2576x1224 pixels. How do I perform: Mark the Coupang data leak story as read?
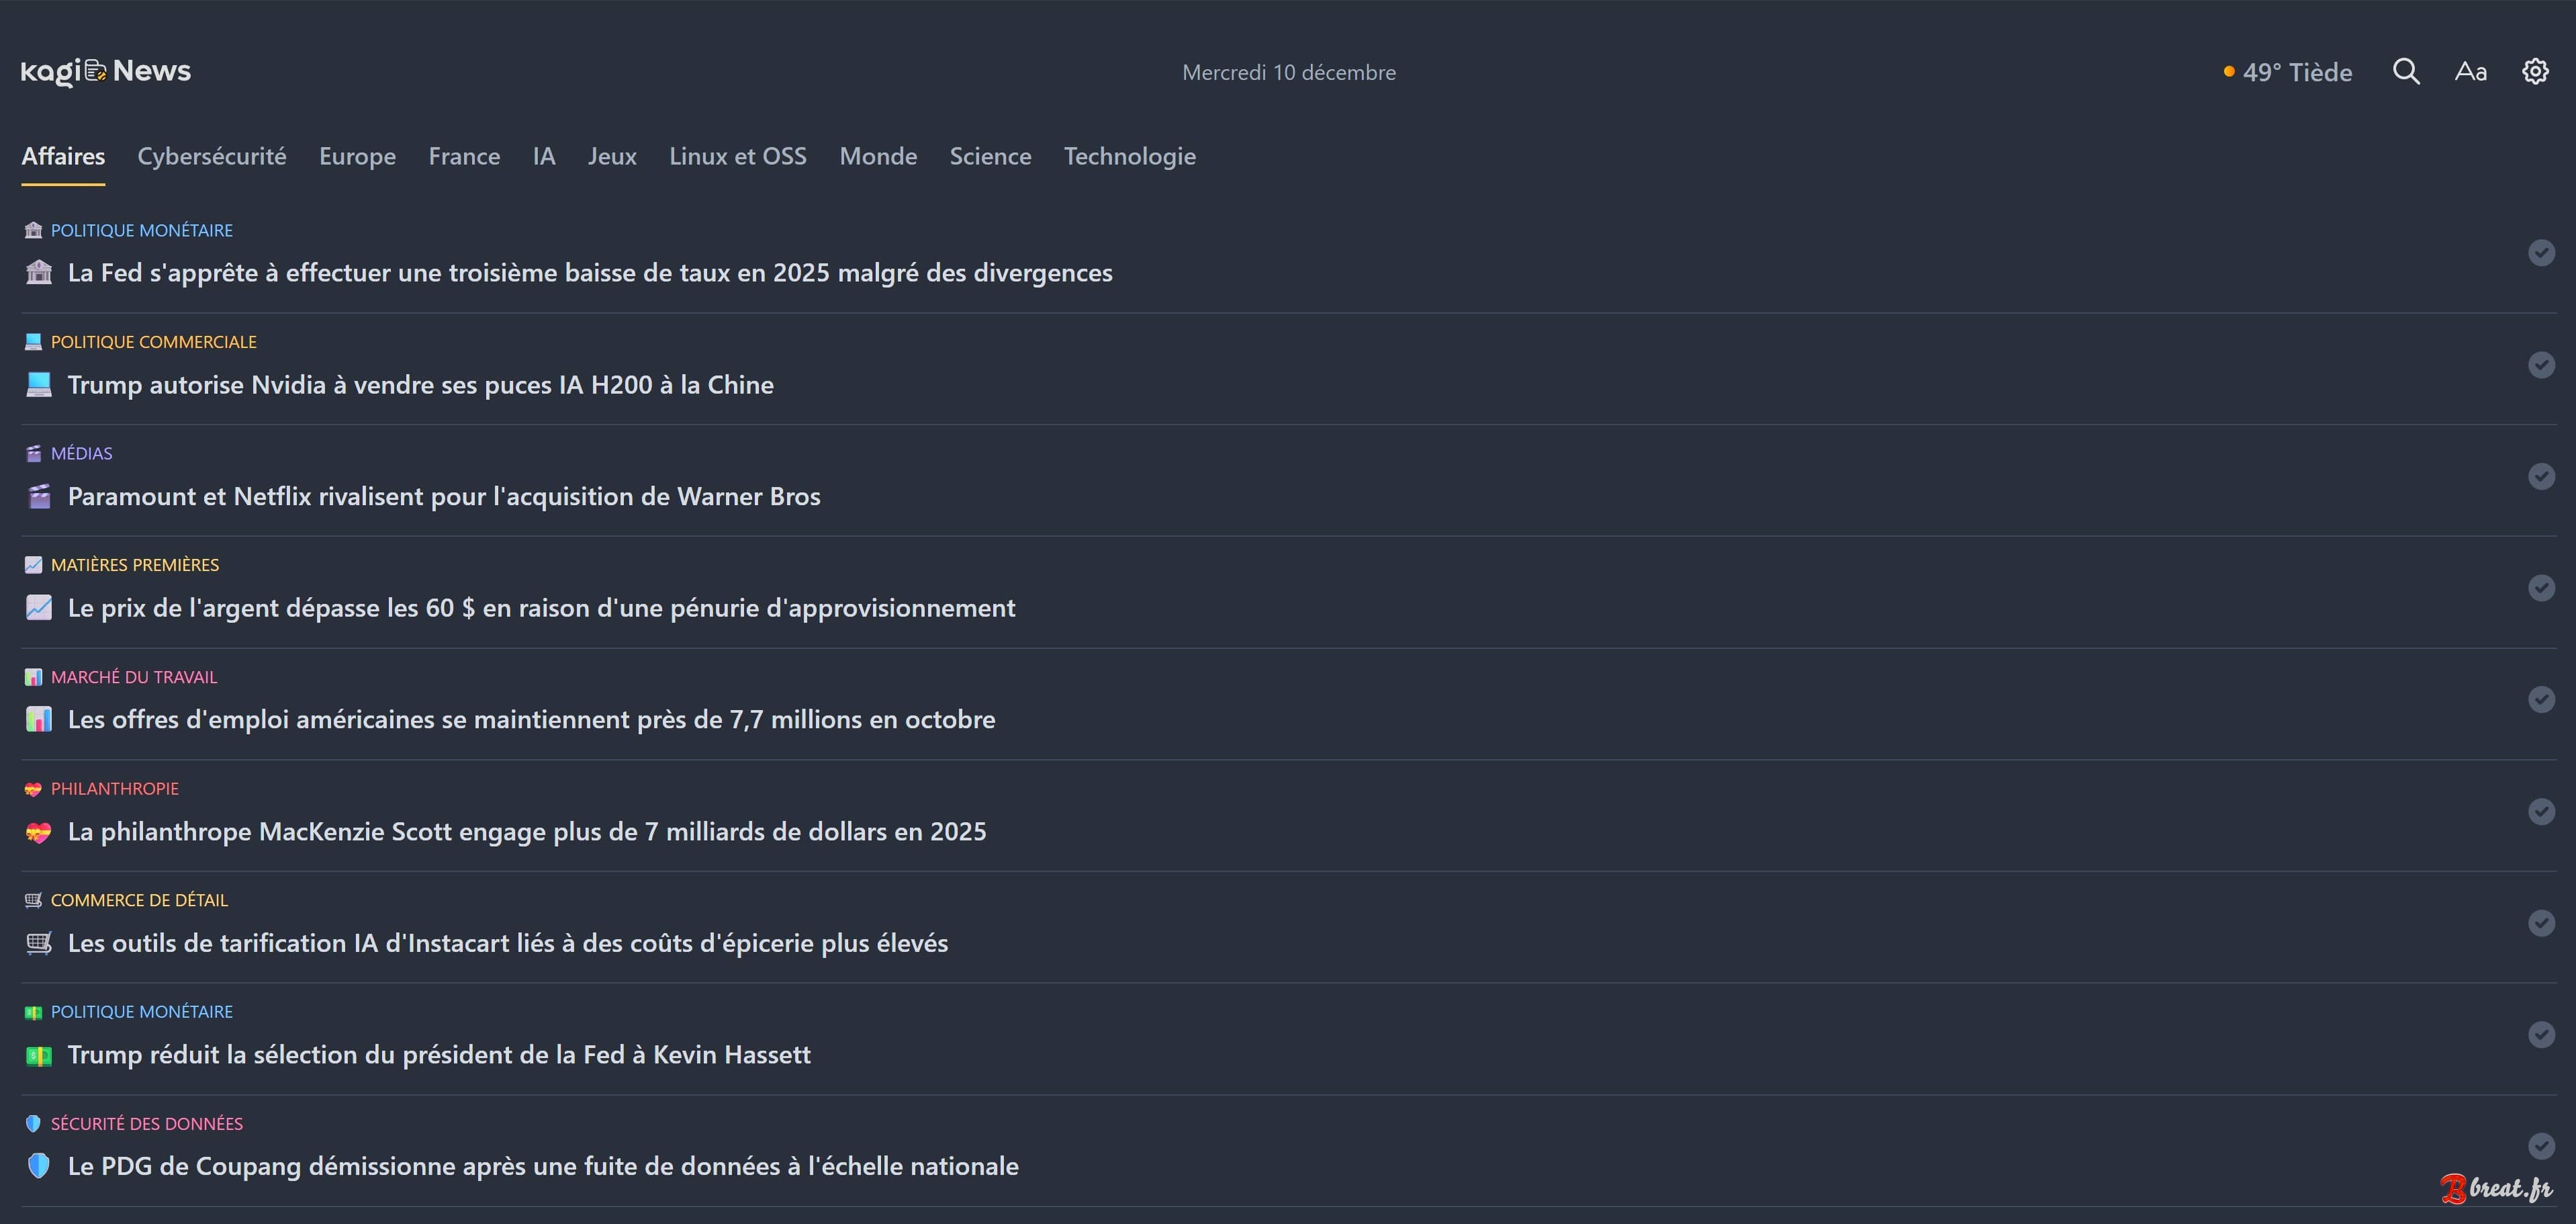tap(2542, 1147)
